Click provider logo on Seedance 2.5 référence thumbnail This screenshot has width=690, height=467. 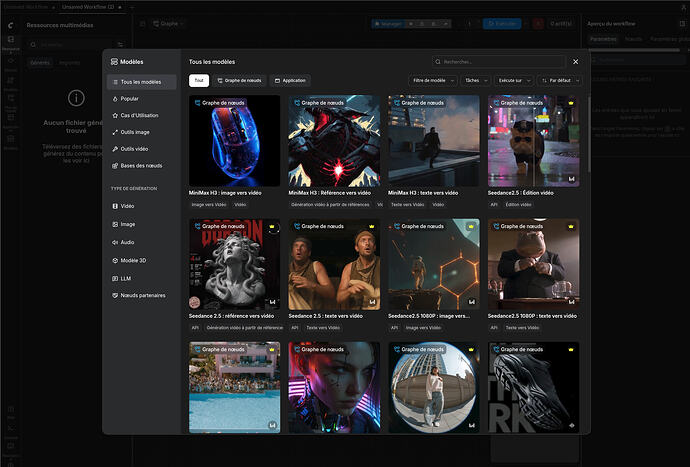pos(272,302)
